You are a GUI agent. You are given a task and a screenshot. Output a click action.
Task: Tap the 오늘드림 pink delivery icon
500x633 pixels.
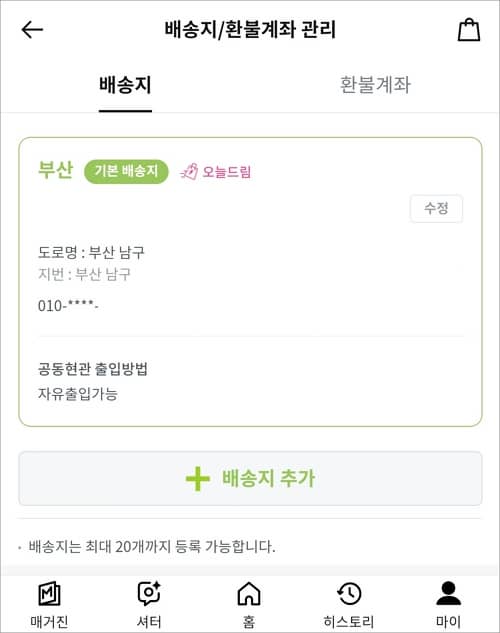point(189,172)
